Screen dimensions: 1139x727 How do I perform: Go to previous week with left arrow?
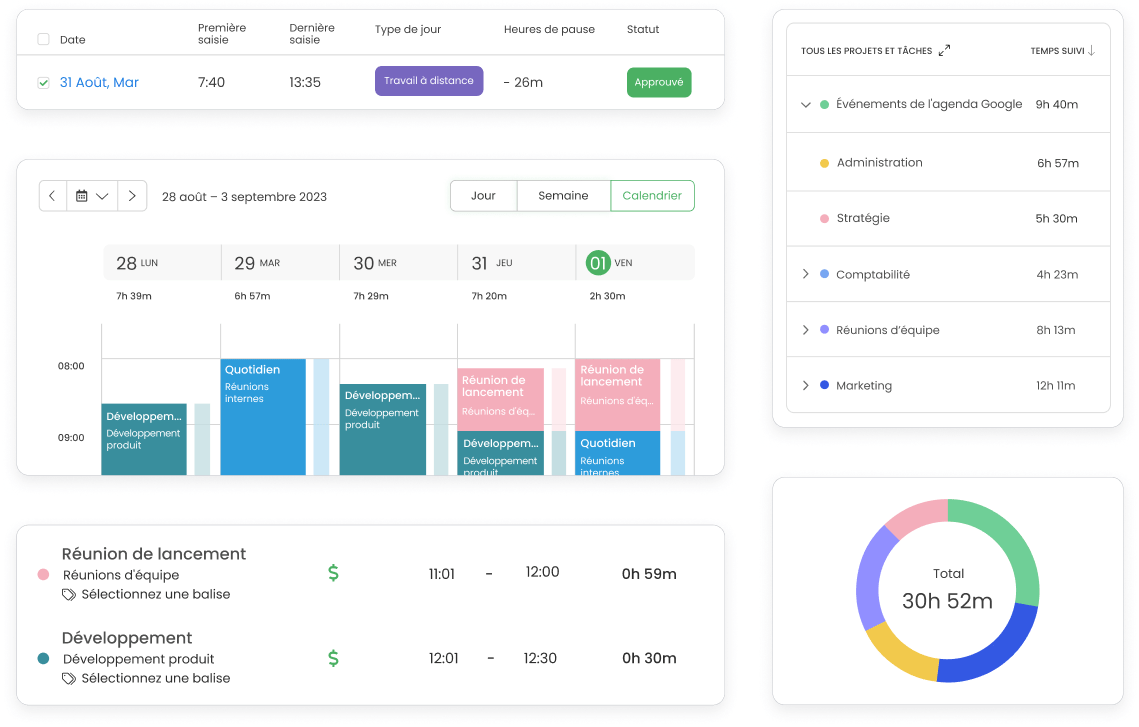coord(52,196)
